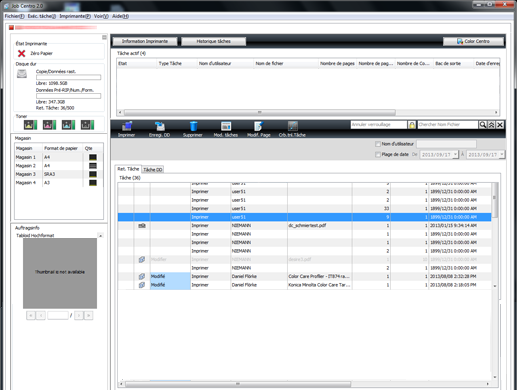The width and height of the screenshot is (517, 390).
Task: Click the Magasin 4 paper quantity icon
Action: (x=93, y=183)
